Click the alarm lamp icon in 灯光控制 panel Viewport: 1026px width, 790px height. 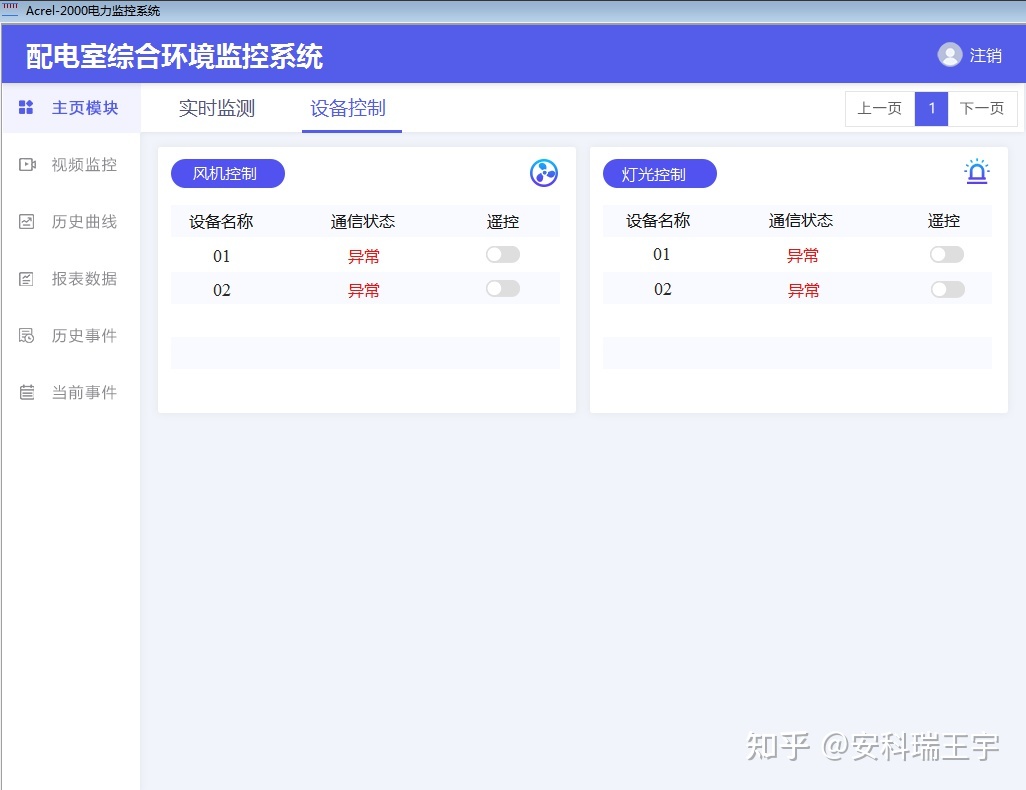[976, 171]
